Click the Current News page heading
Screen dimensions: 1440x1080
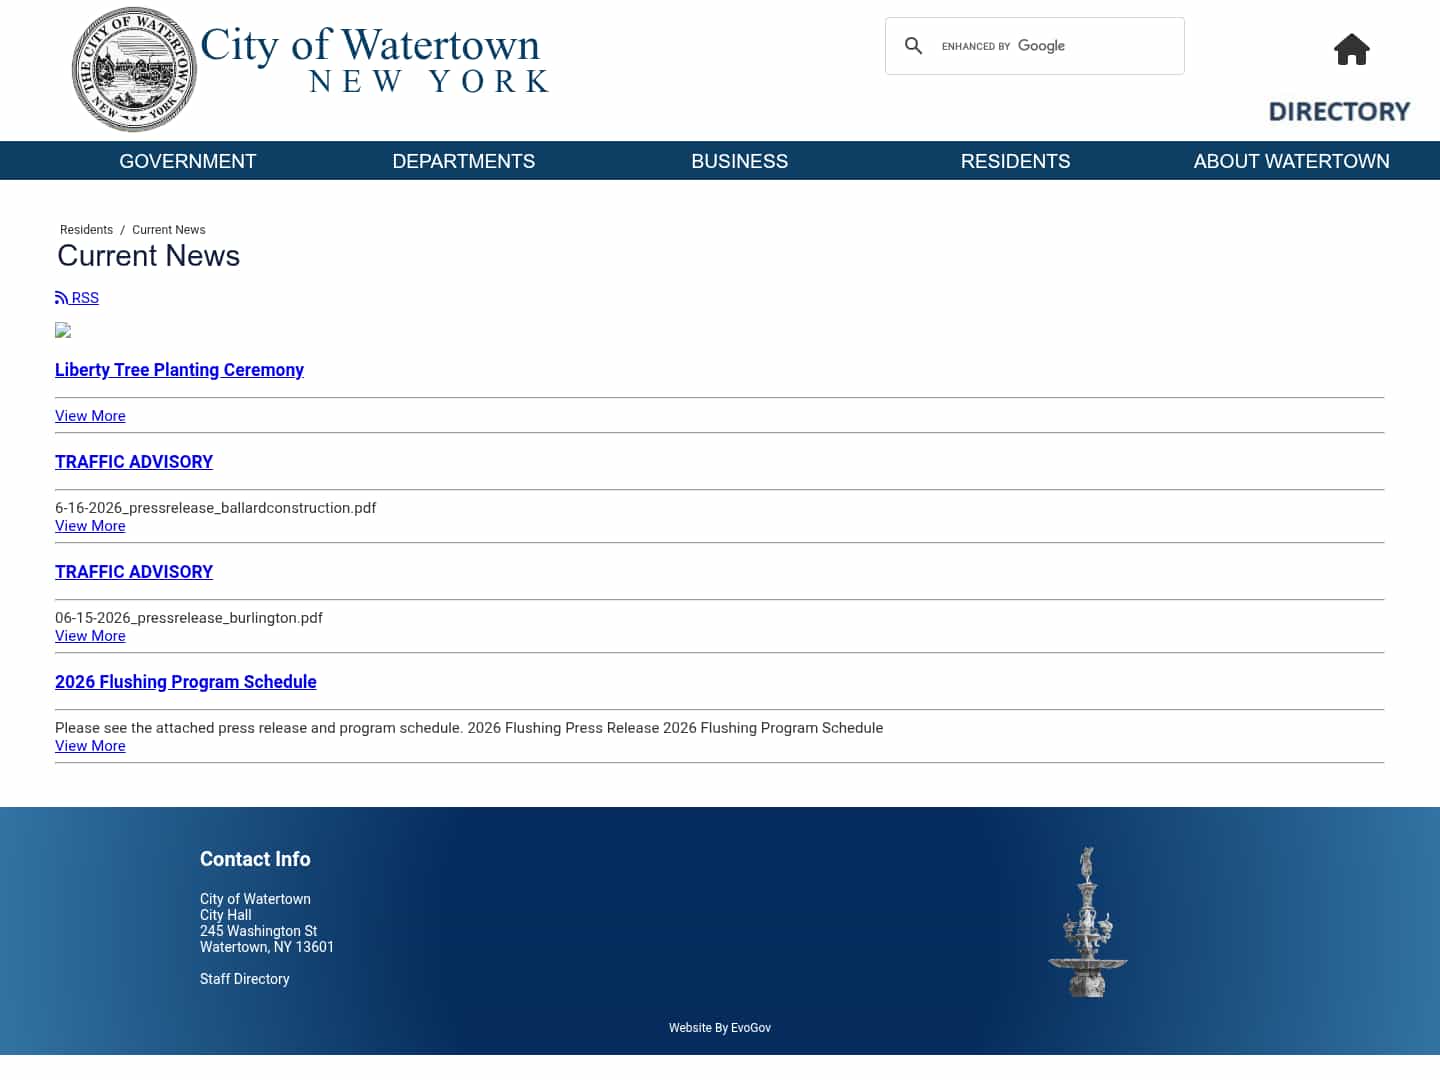click(149, 256)
